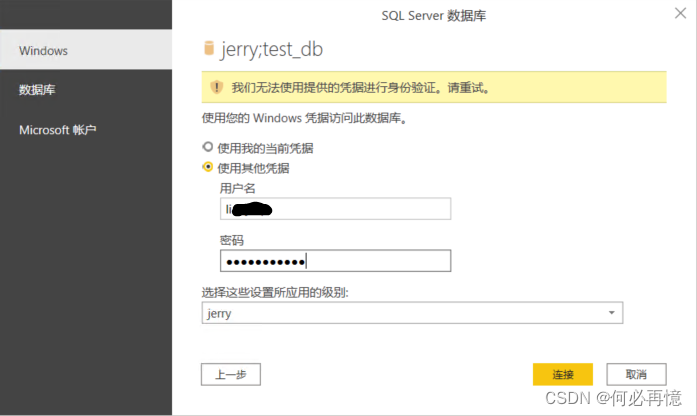Click the 选择这些设置所应用的级别 label
The height and width of the screenshot is (416, 697).
pos(275,292)
